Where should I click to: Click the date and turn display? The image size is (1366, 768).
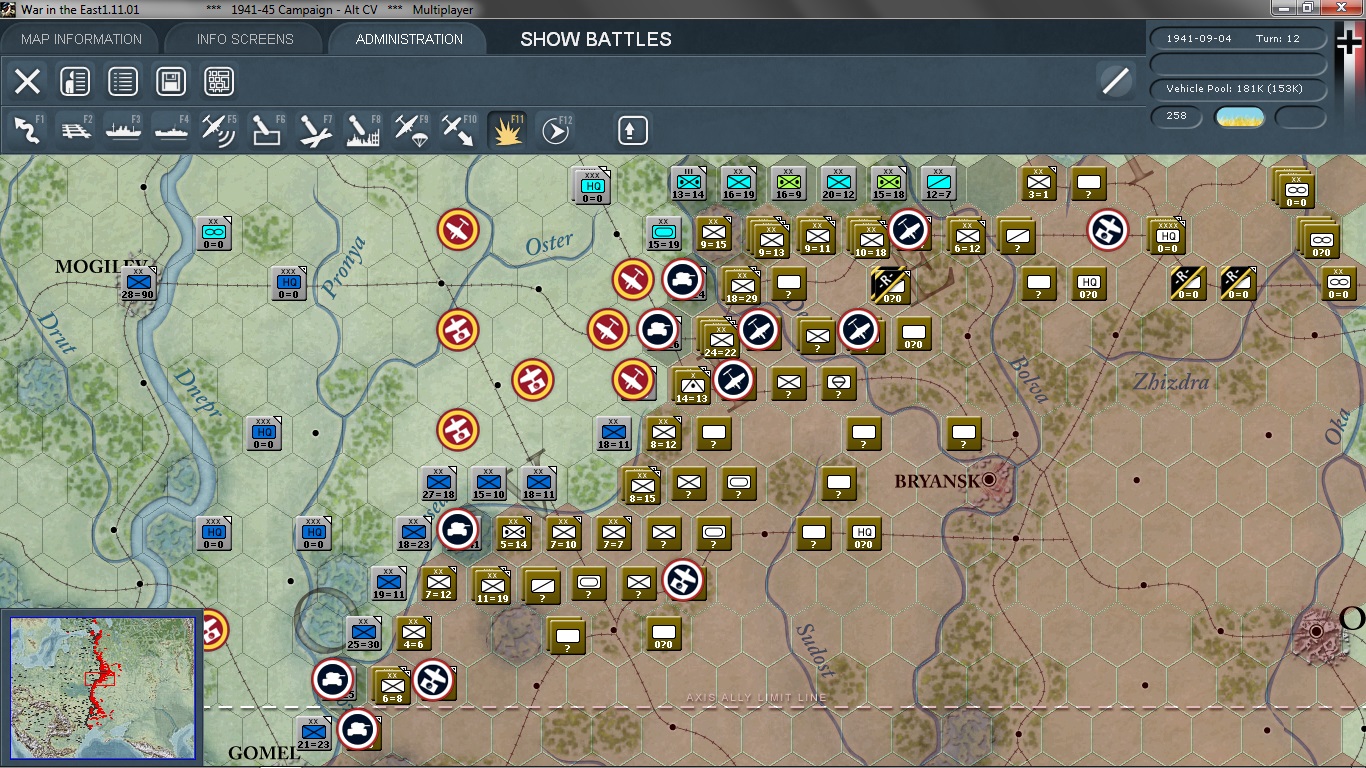coord(1240,39)
